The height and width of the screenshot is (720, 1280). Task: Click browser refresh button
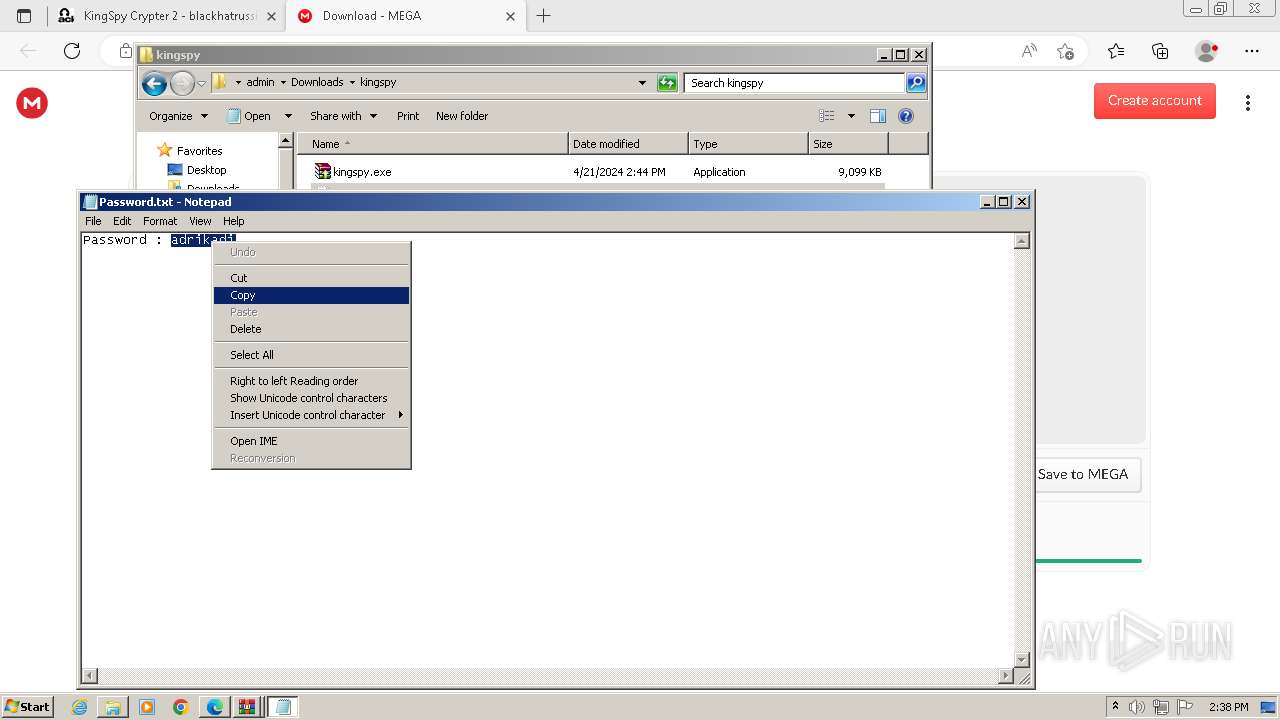(x=72, y=51)
